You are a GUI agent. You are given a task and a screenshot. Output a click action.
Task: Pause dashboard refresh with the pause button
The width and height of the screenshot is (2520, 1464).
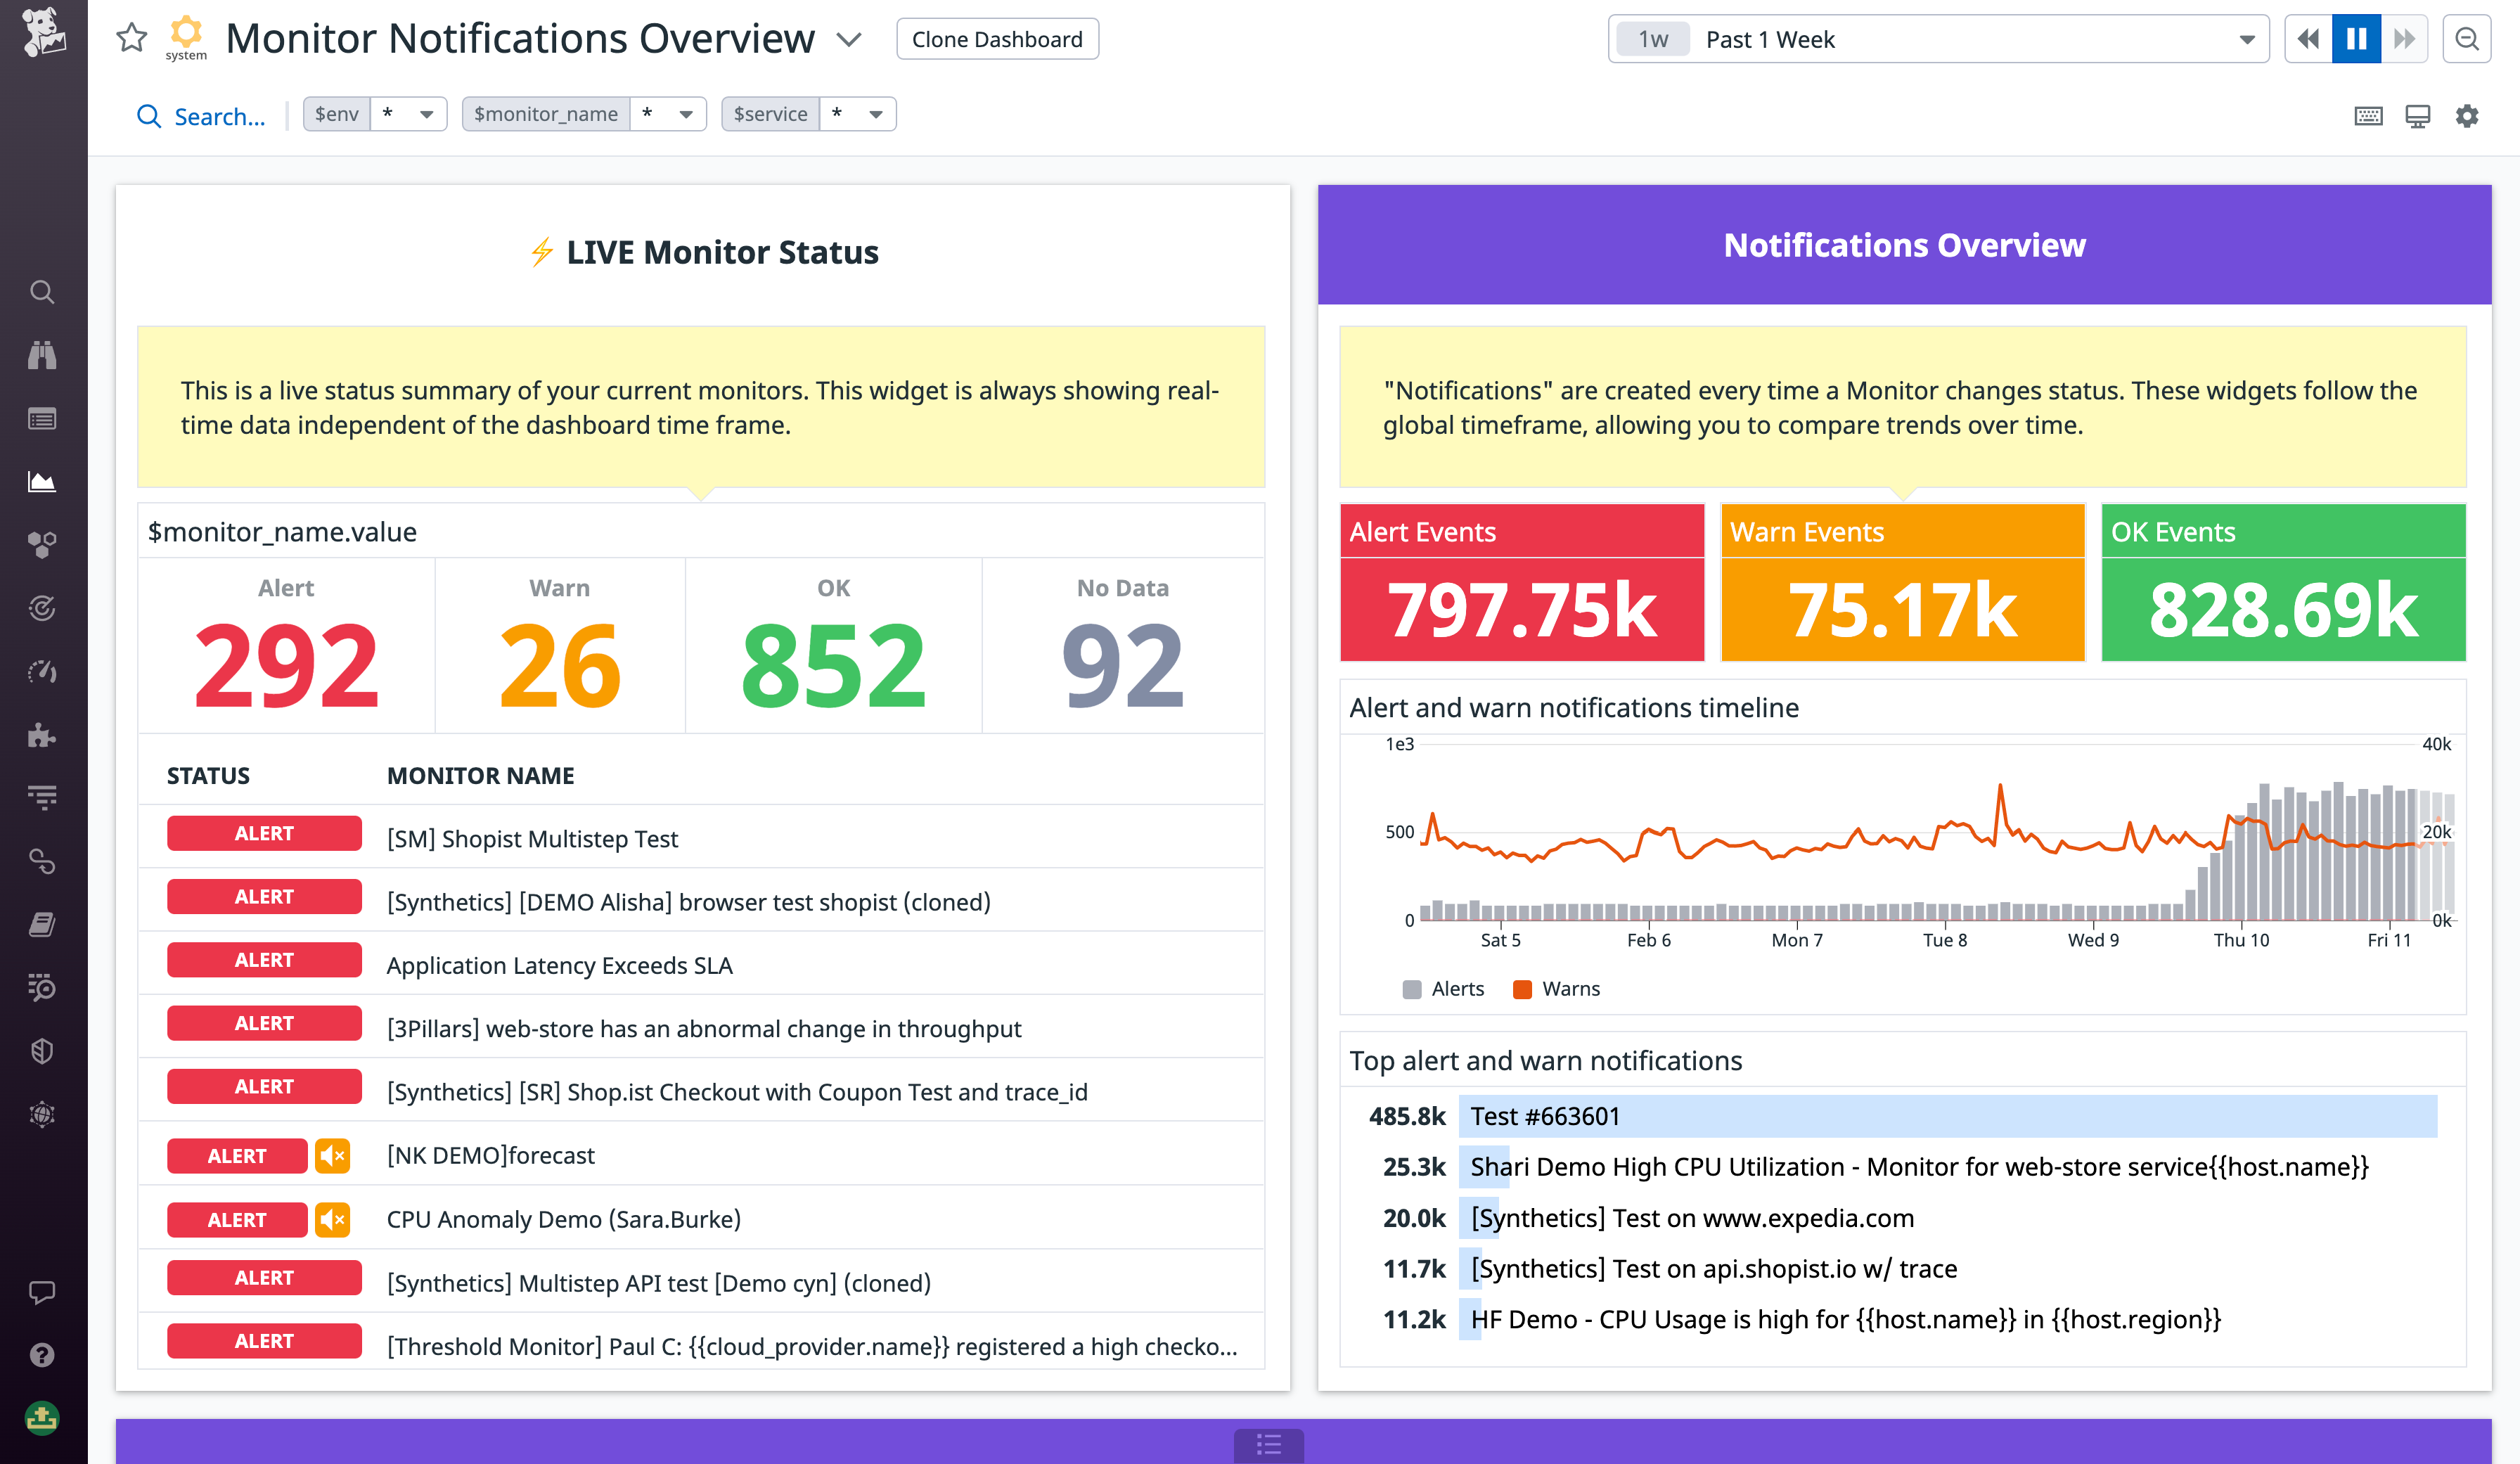(x=2357, y=38)
